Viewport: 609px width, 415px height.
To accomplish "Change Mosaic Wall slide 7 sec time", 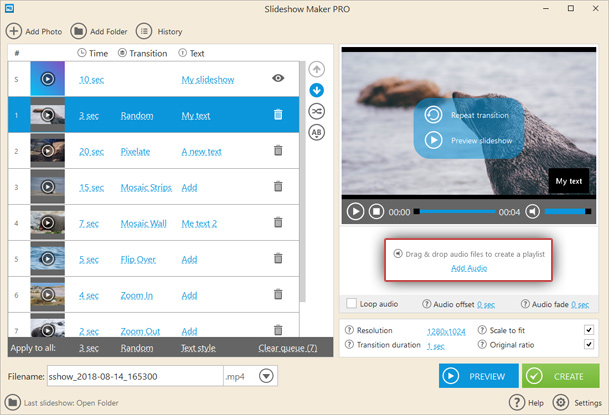I will pyautogui.click(x=89, y=224).
